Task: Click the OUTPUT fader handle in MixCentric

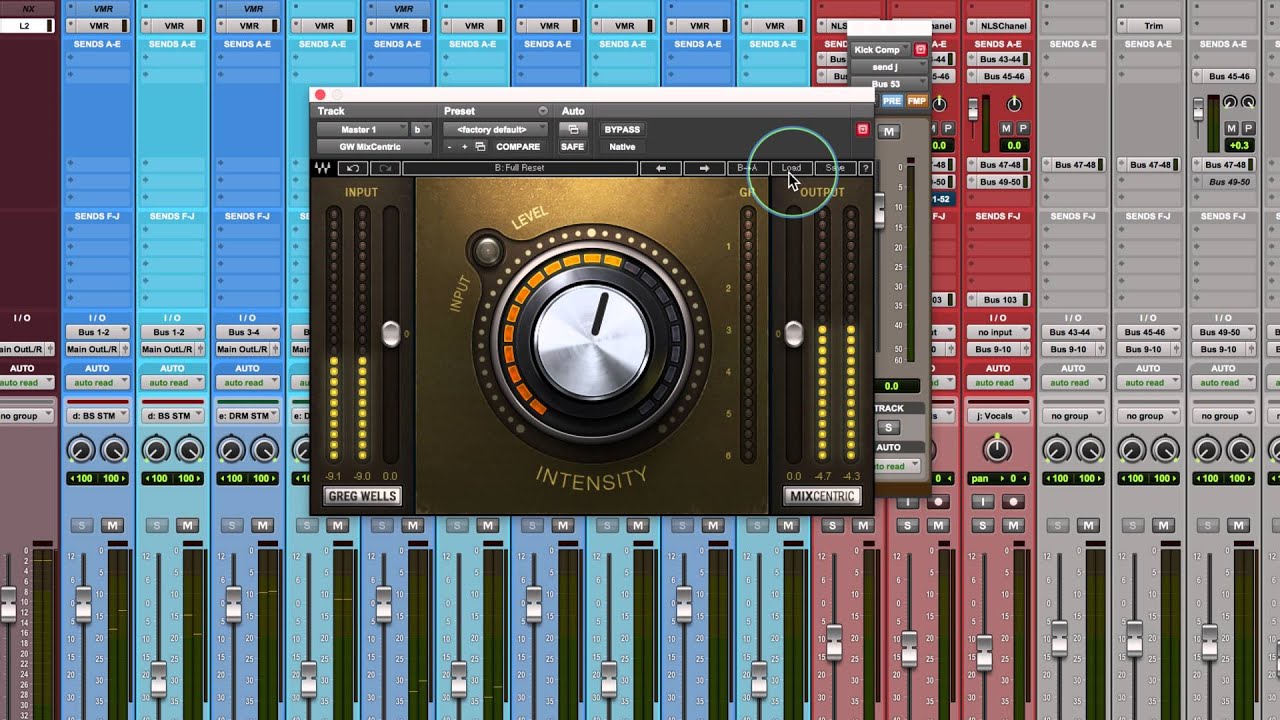Action: click(x=793, y=334)
